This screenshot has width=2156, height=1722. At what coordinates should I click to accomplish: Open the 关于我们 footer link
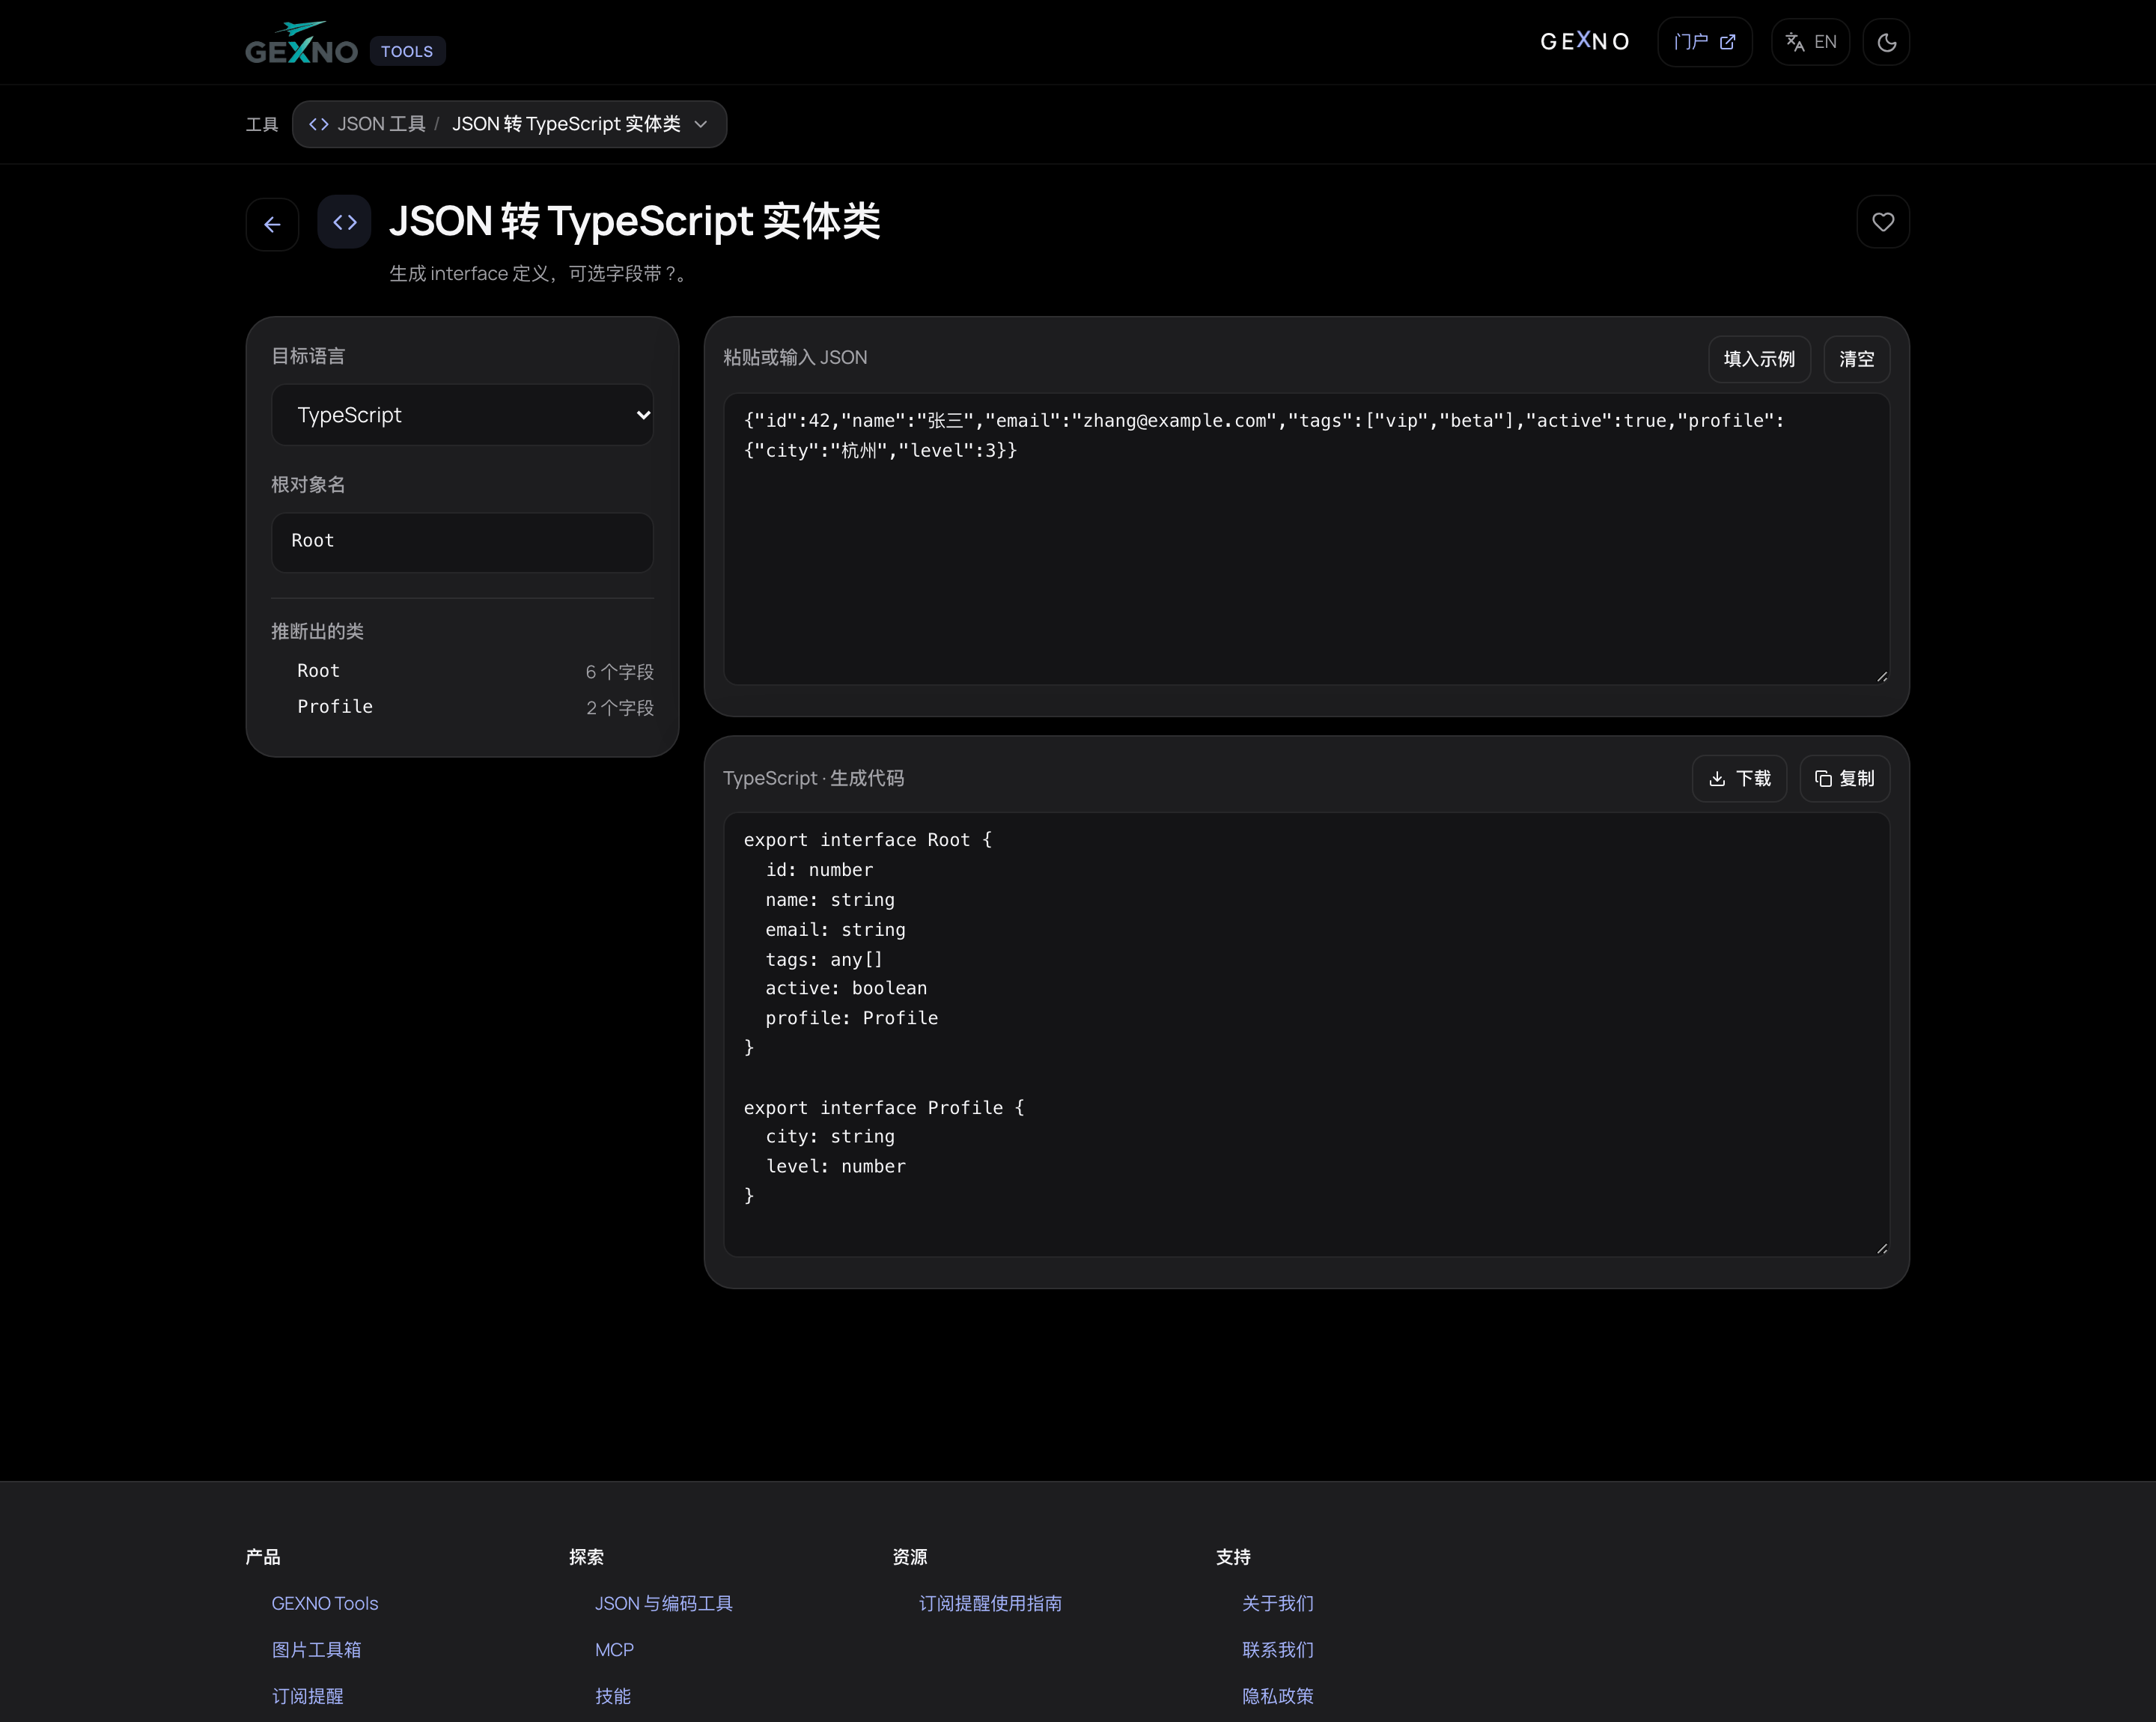tap(1277, 1603)
